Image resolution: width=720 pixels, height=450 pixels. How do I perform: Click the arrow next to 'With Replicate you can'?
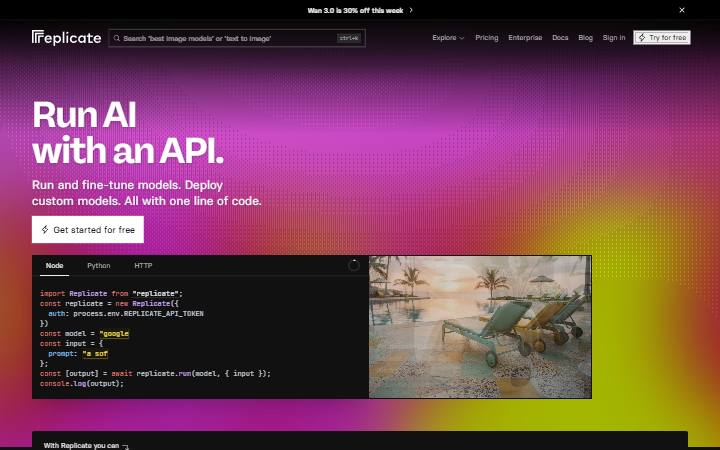[125, 446]
